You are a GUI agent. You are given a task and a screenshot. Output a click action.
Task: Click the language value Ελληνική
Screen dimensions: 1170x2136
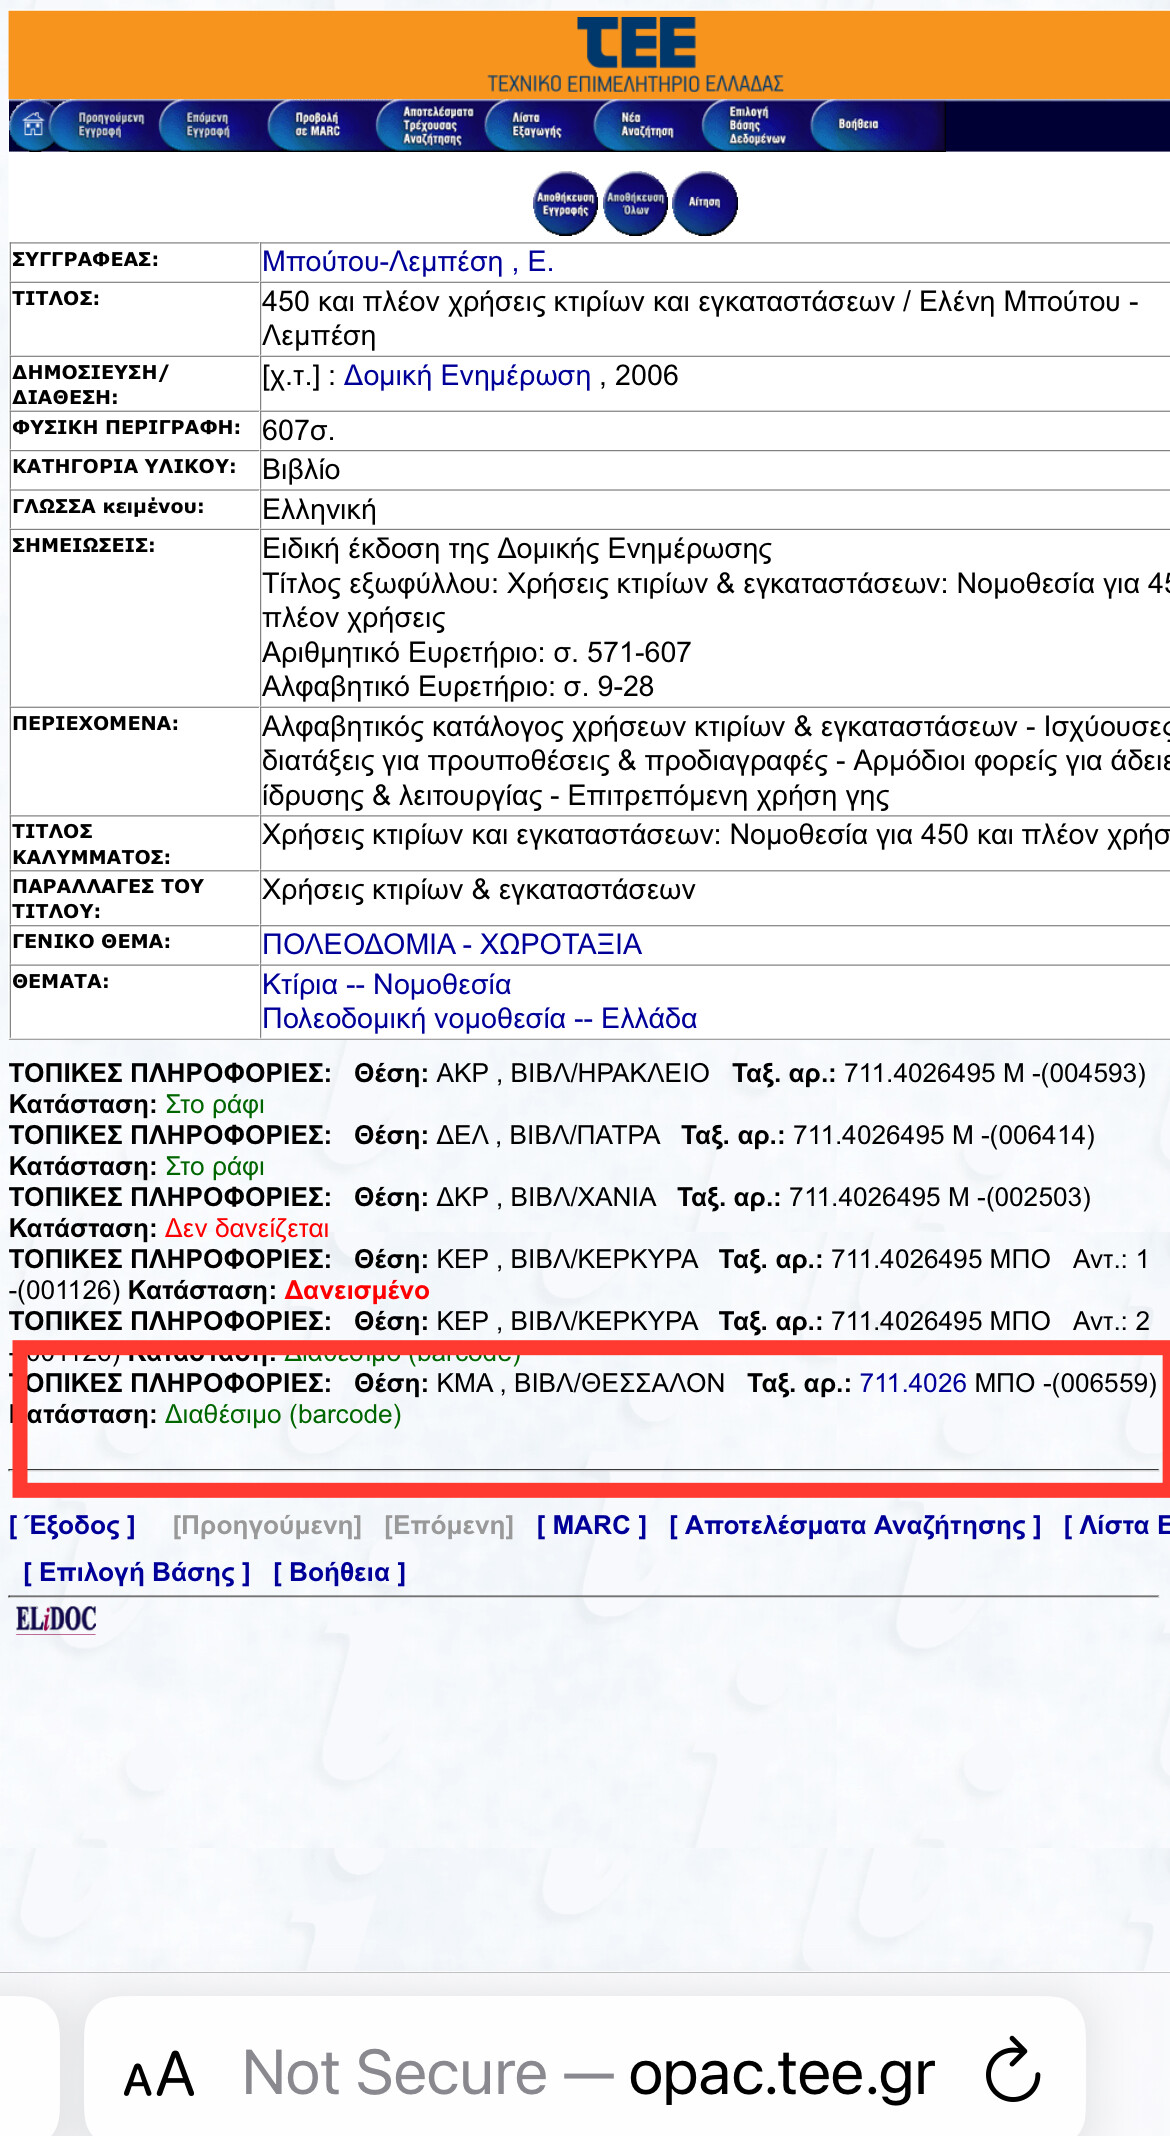click(x=319, y=510)
